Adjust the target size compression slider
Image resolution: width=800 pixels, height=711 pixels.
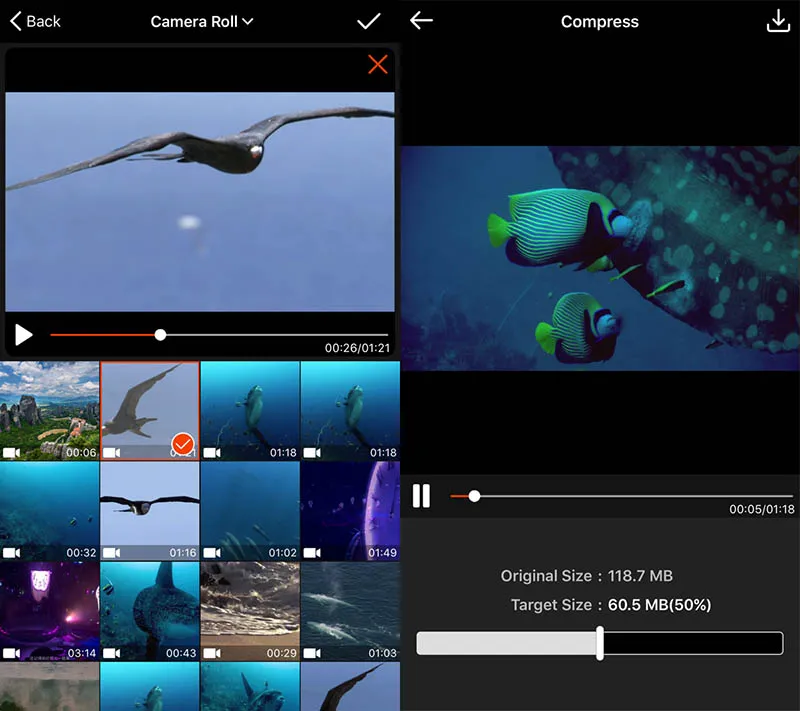600,642
